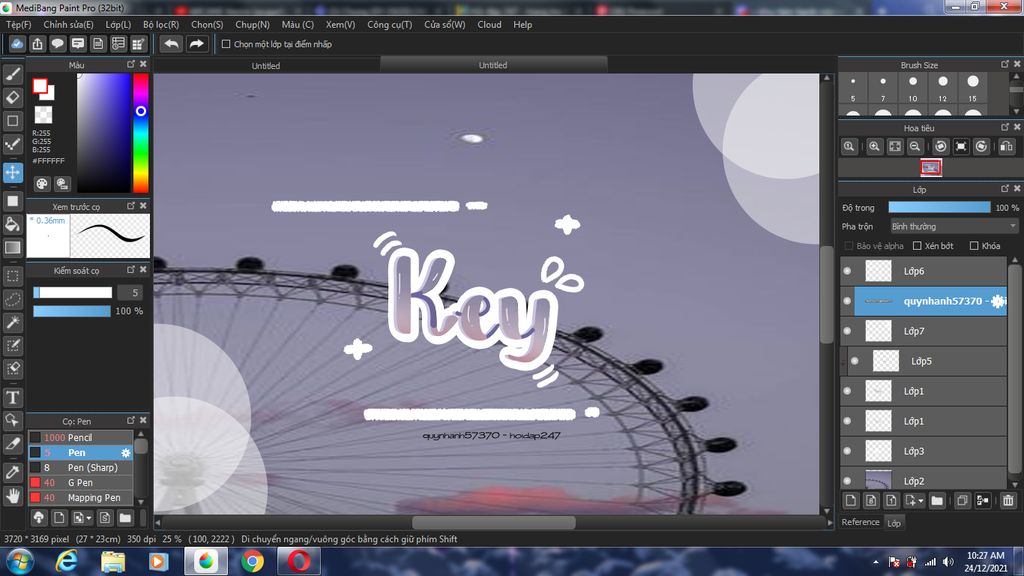Screen dimensions: 1024x576
Task: Click the layer 'Độ trong' opacity slider
Action: [939, 207]
